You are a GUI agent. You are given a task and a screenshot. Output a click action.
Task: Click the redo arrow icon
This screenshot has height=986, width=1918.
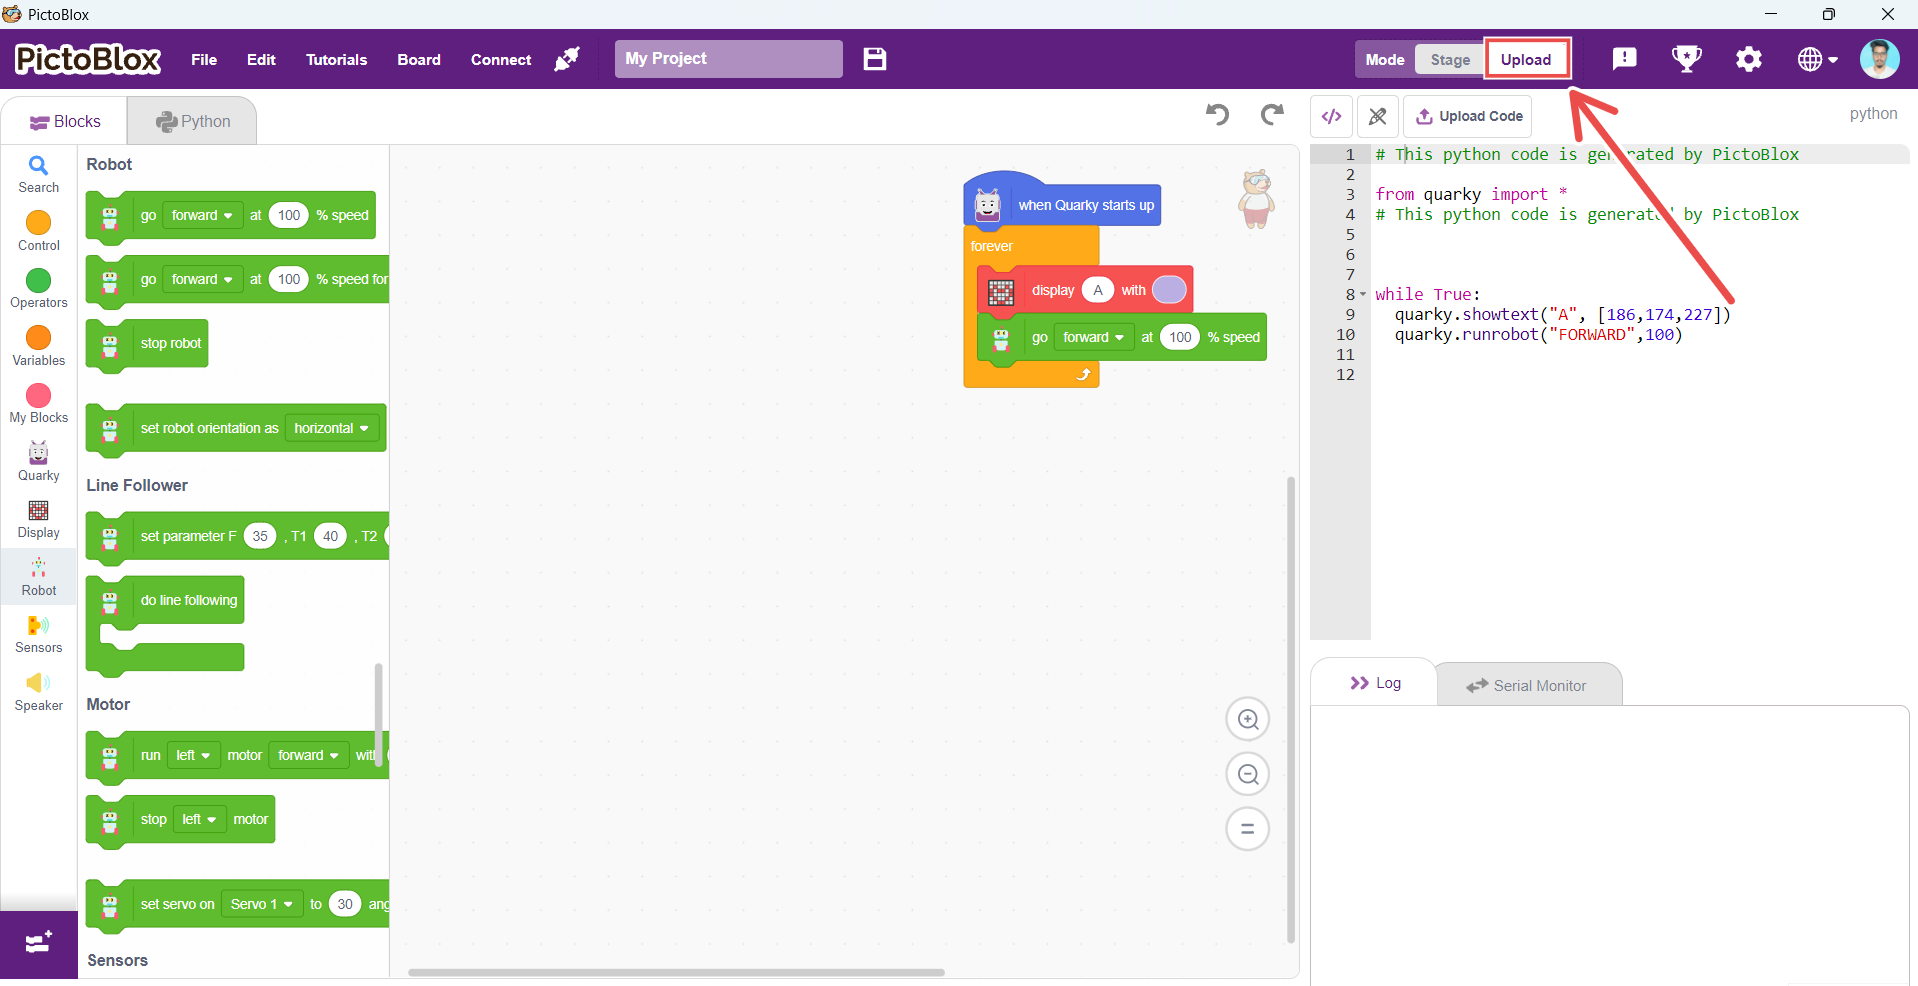coord(1272,115)
